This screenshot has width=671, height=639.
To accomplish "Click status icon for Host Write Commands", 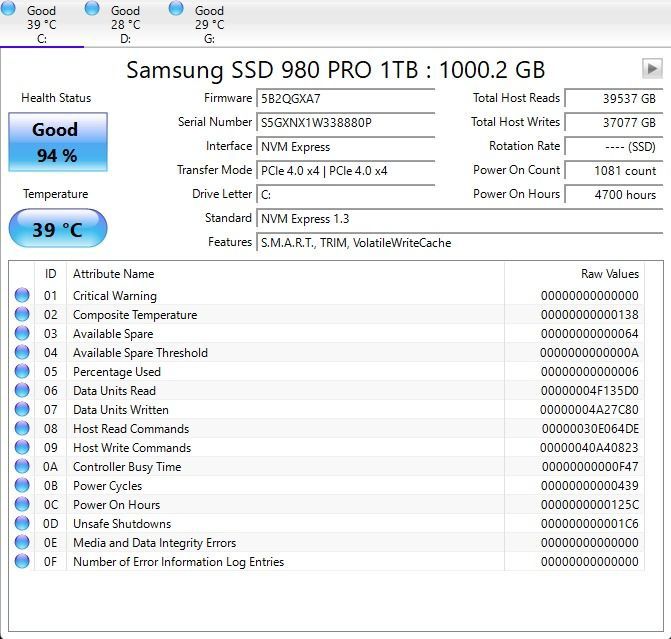I will click(x=22, y=447).
